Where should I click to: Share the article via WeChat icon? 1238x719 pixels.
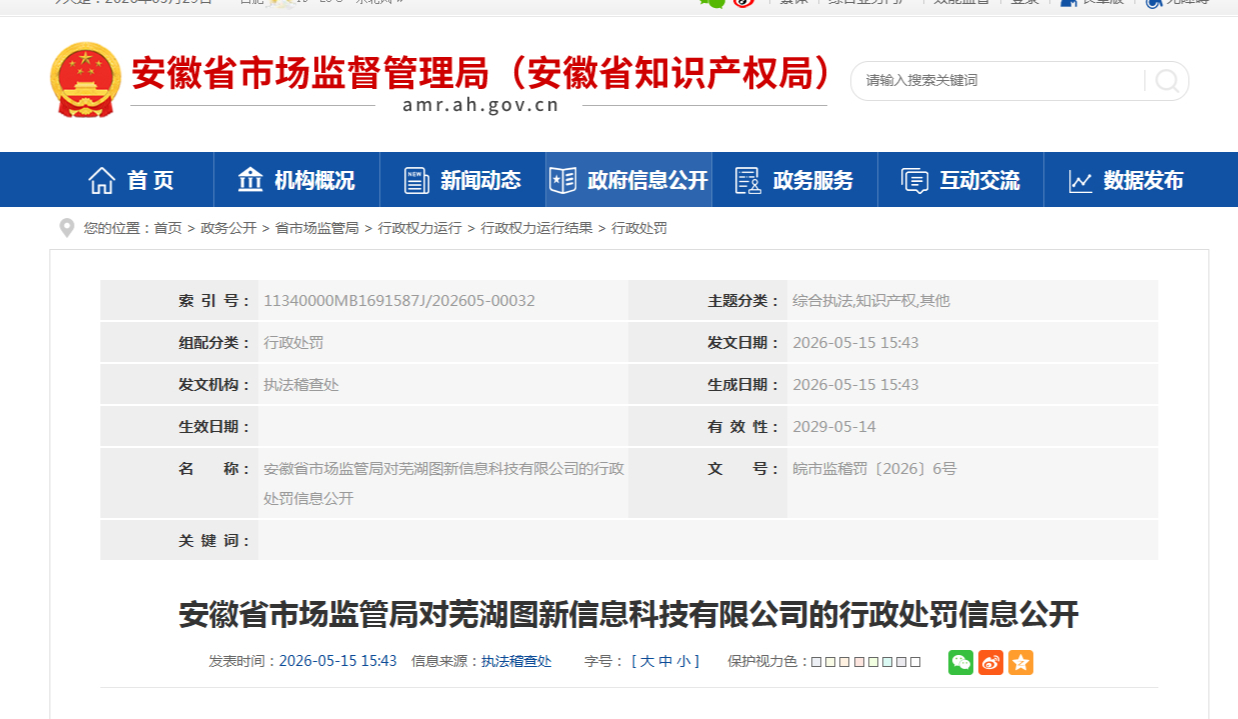[x=960, y=662]
